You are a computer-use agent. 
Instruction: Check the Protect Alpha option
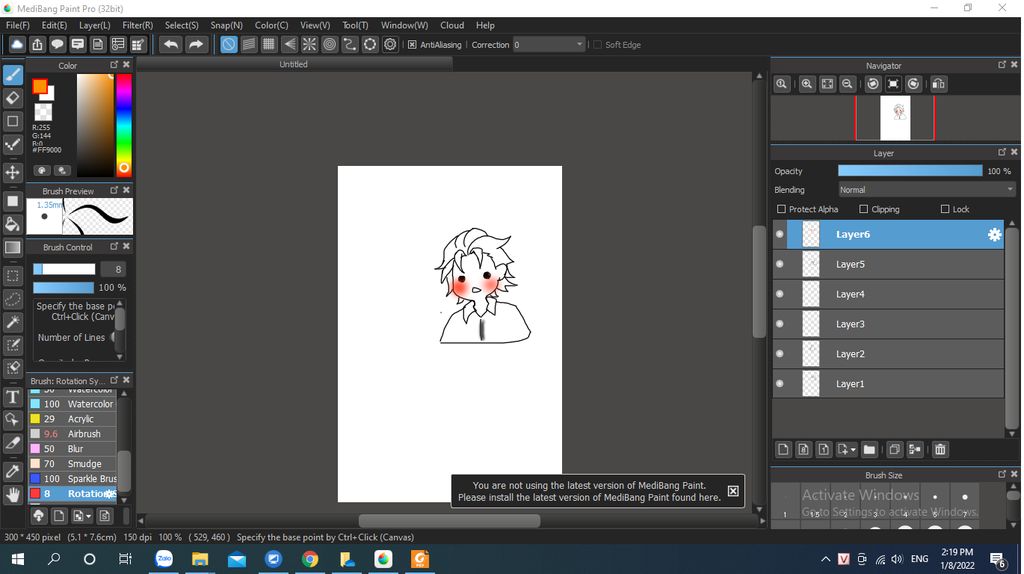tap(781, 209)
